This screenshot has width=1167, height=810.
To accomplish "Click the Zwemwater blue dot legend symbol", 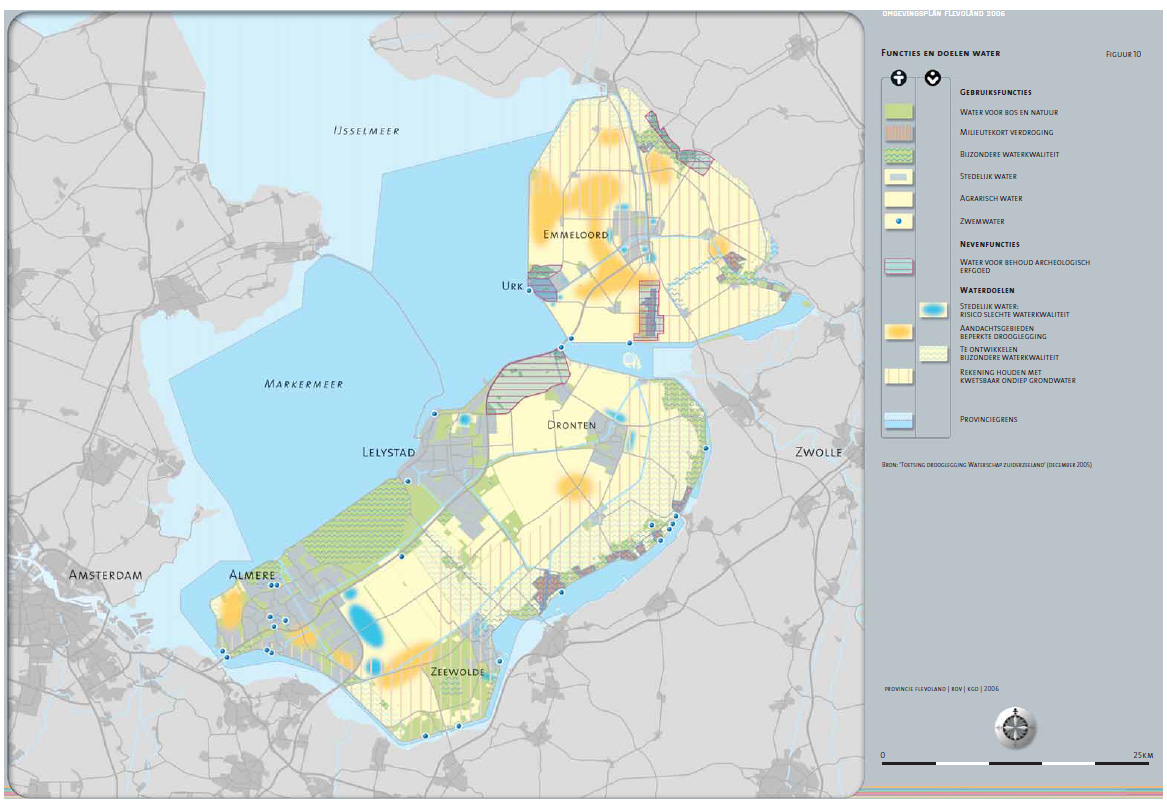I will (x=899, y=221).
